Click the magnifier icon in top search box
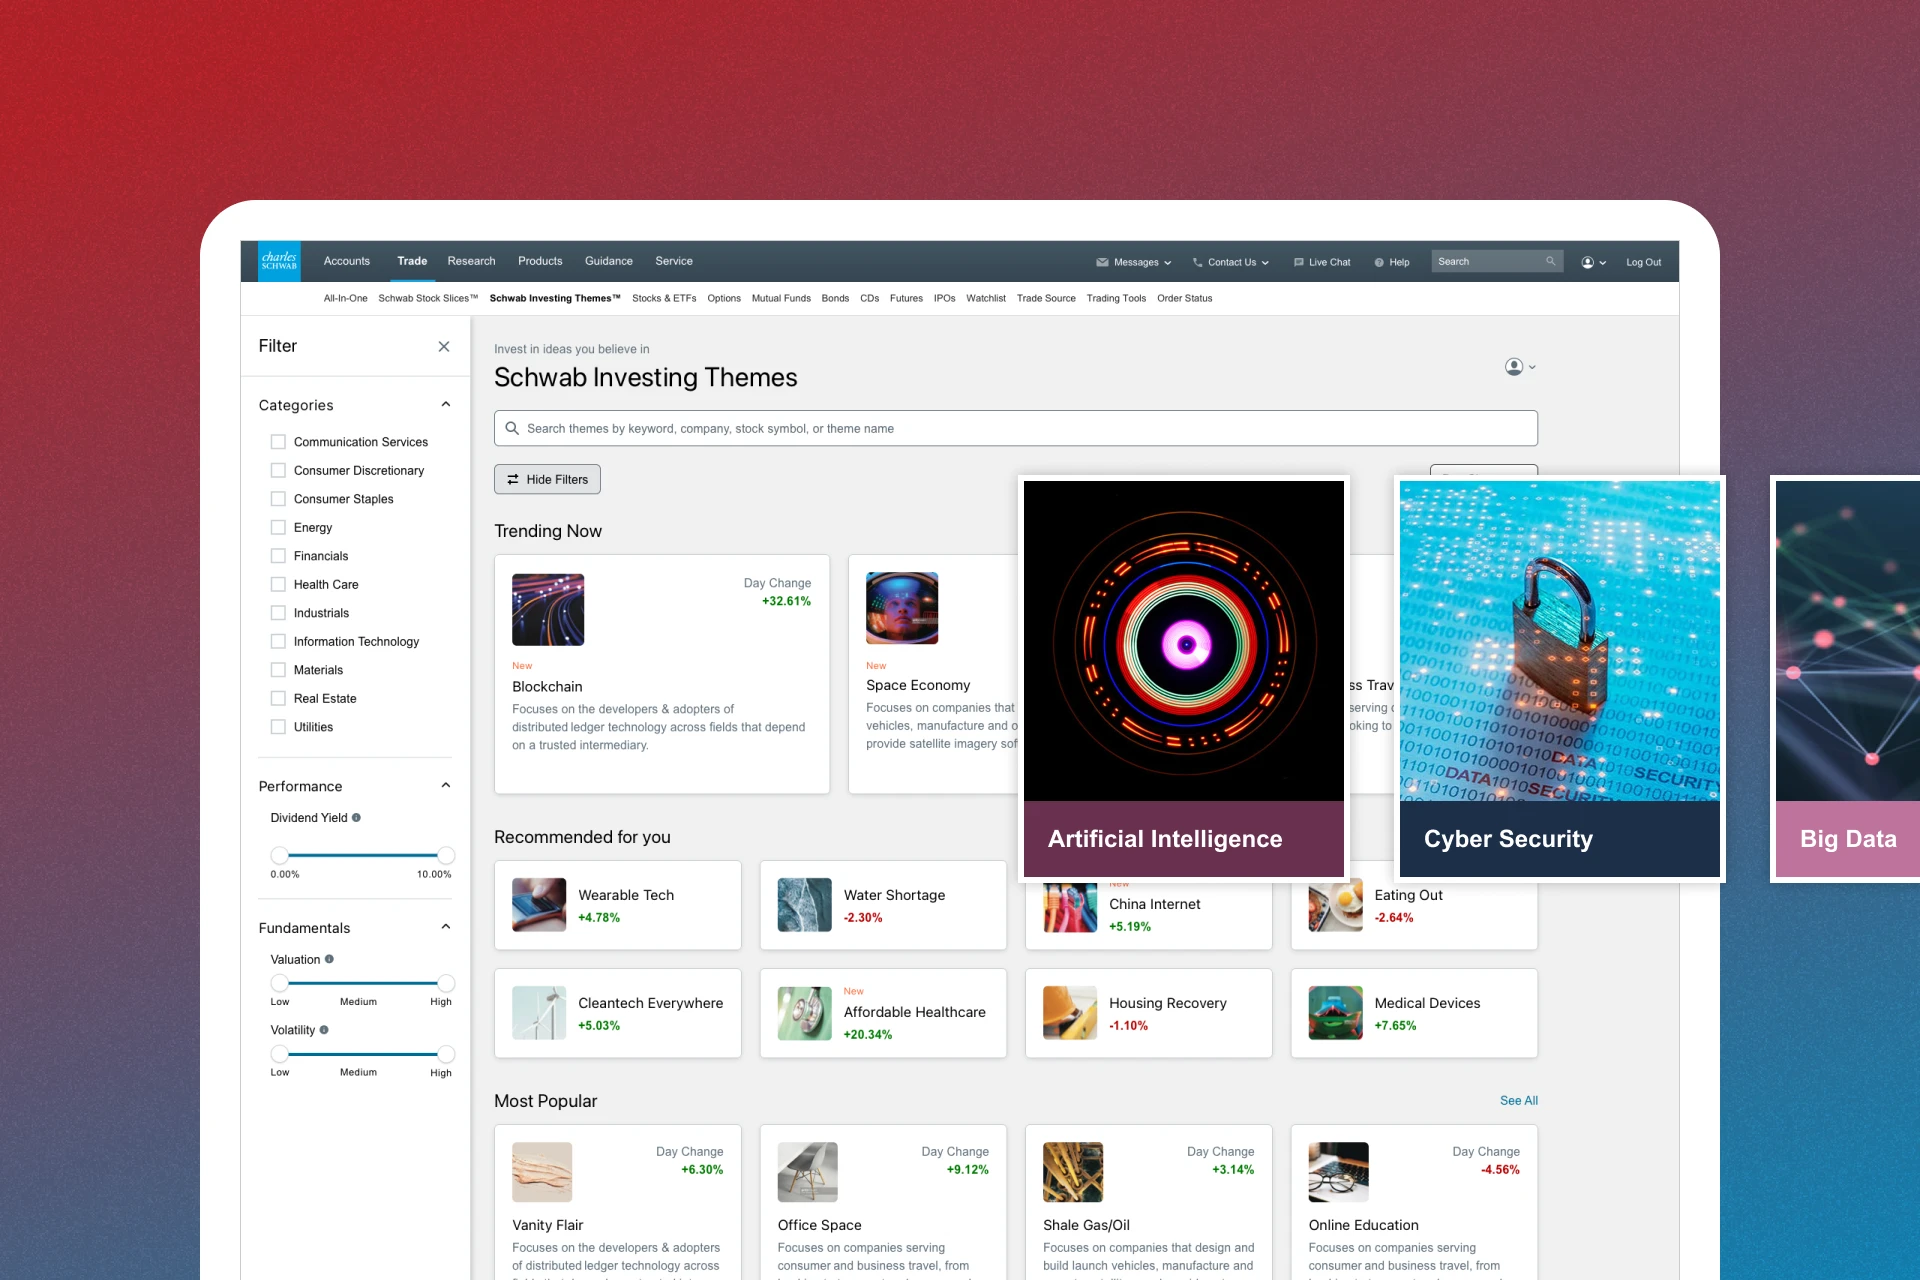Image resolution: width=1920 pixels, height=1280 pixels. [1550, 261]
